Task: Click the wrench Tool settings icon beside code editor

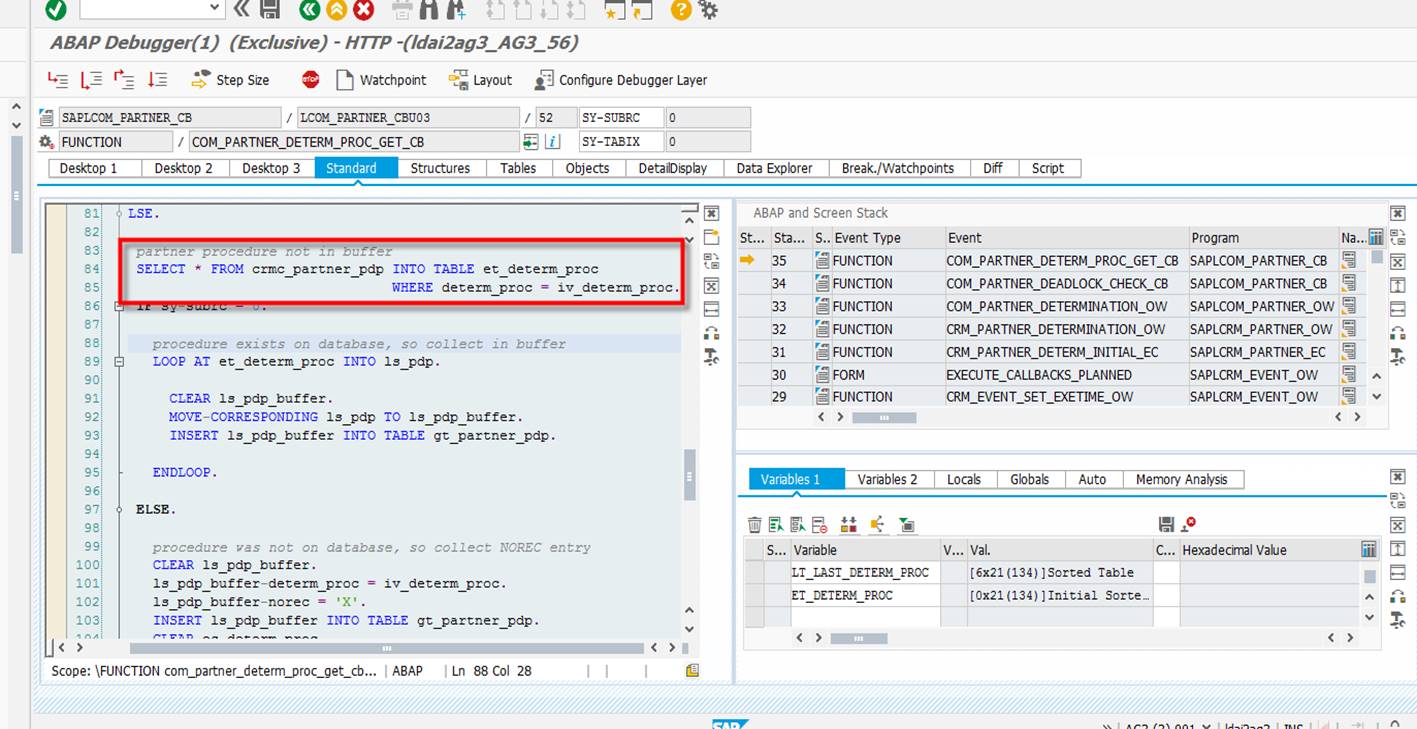Action: 711,357
